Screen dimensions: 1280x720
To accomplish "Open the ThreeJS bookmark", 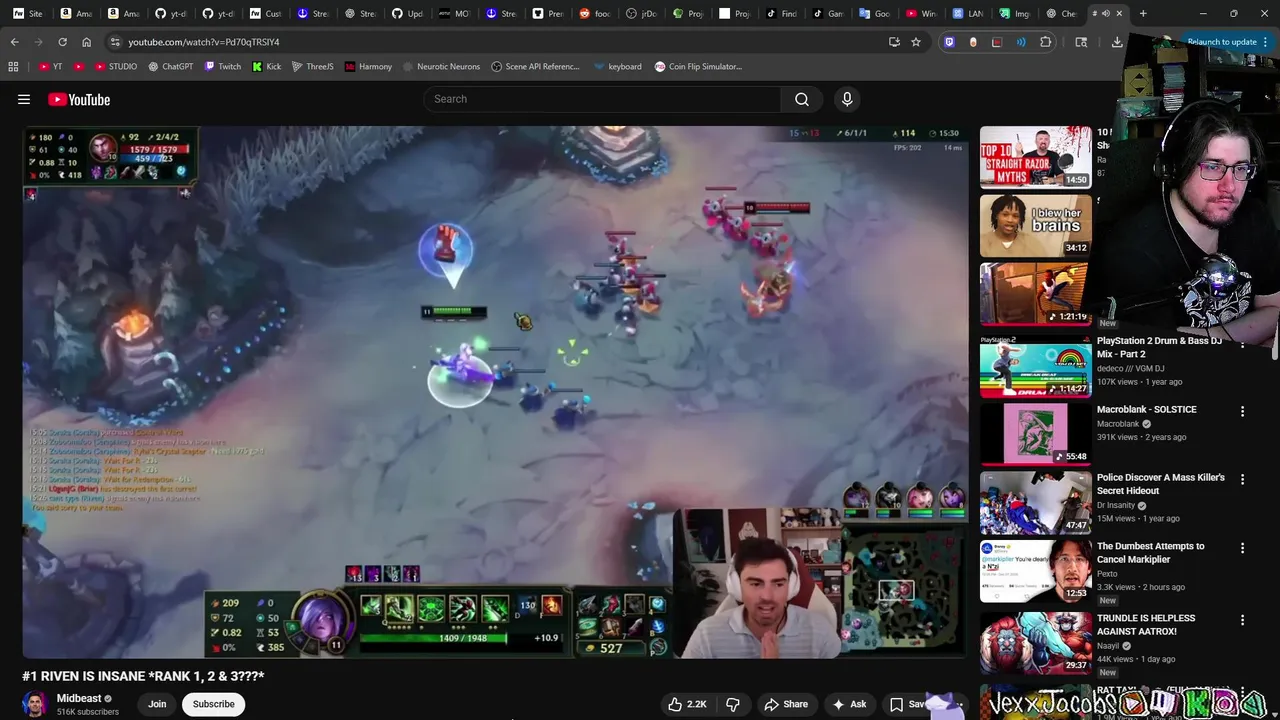I will coord(312,66).
